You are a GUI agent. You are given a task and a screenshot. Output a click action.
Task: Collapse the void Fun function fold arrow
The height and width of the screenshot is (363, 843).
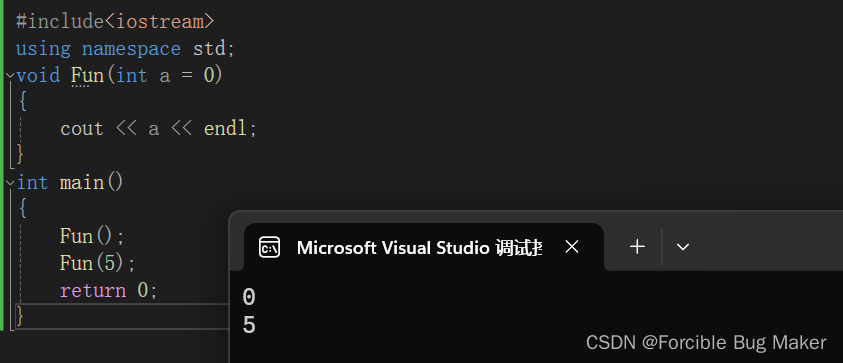pyautogui.click(x=10, y=76)
